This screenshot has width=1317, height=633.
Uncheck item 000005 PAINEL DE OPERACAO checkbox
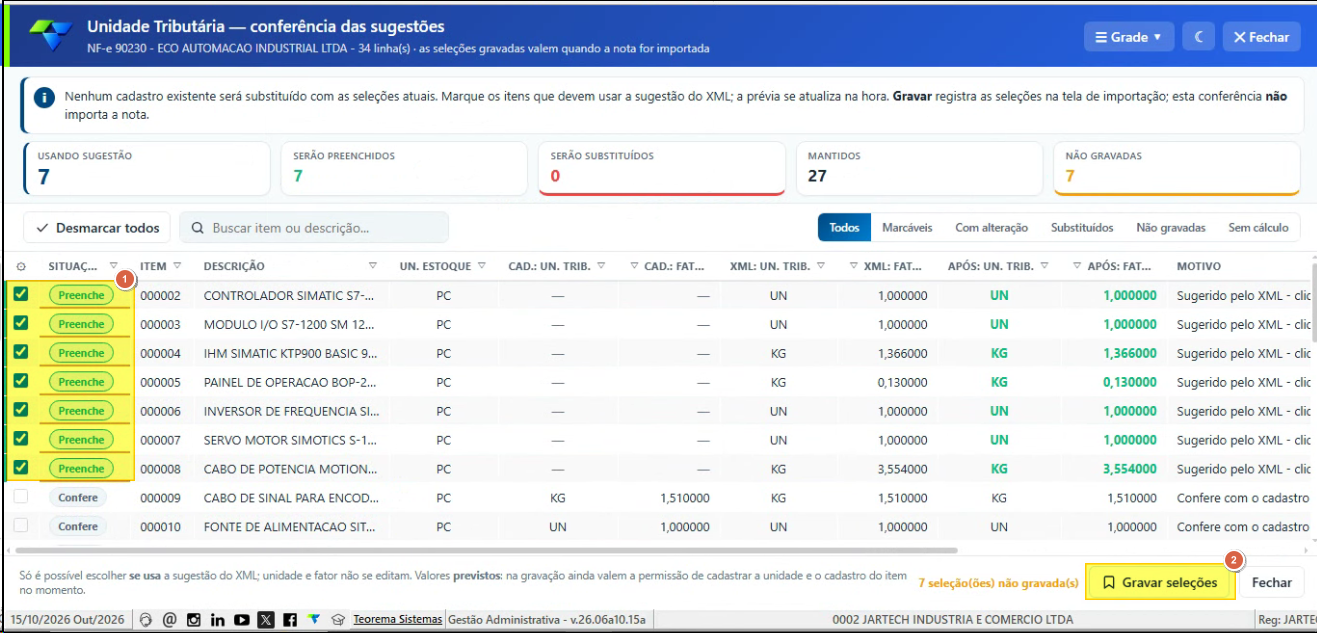pos(21,381)
